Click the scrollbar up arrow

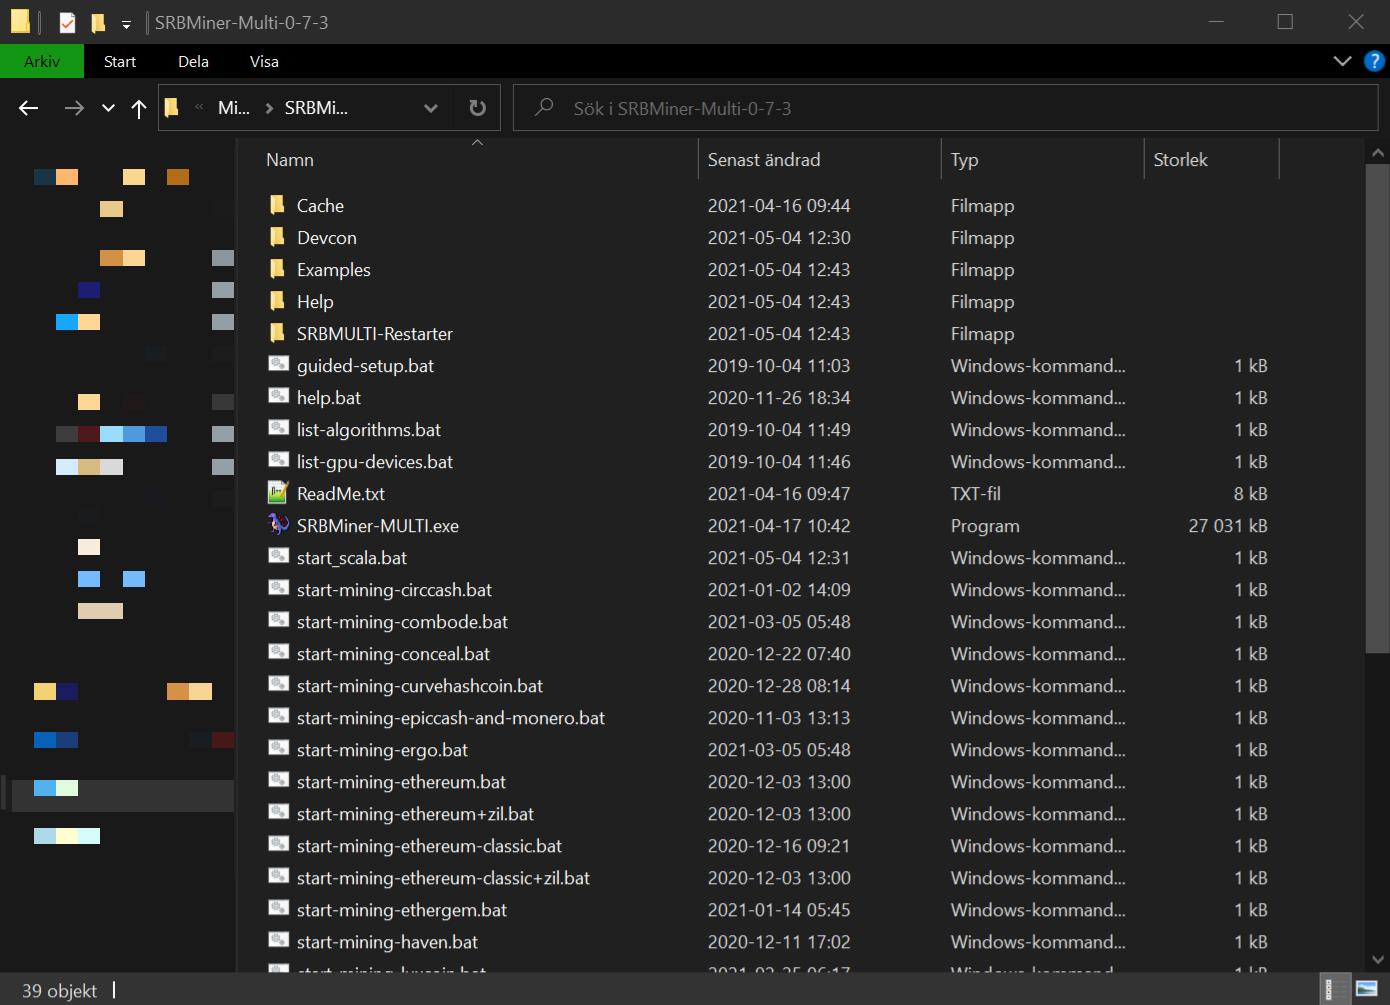(x=1377, y=153)
